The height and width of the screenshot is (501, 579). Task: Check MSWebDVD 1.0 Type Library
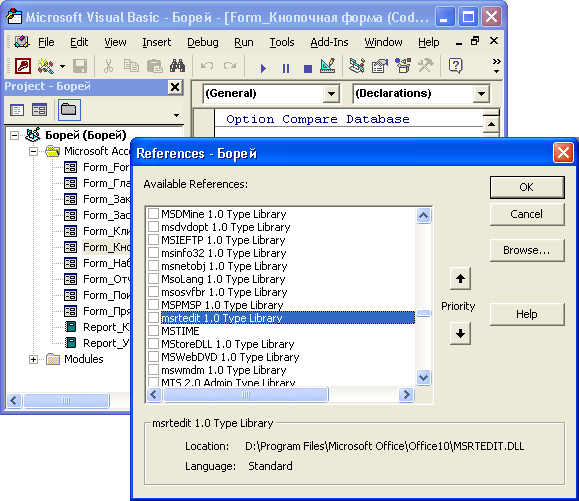[153, 357]
